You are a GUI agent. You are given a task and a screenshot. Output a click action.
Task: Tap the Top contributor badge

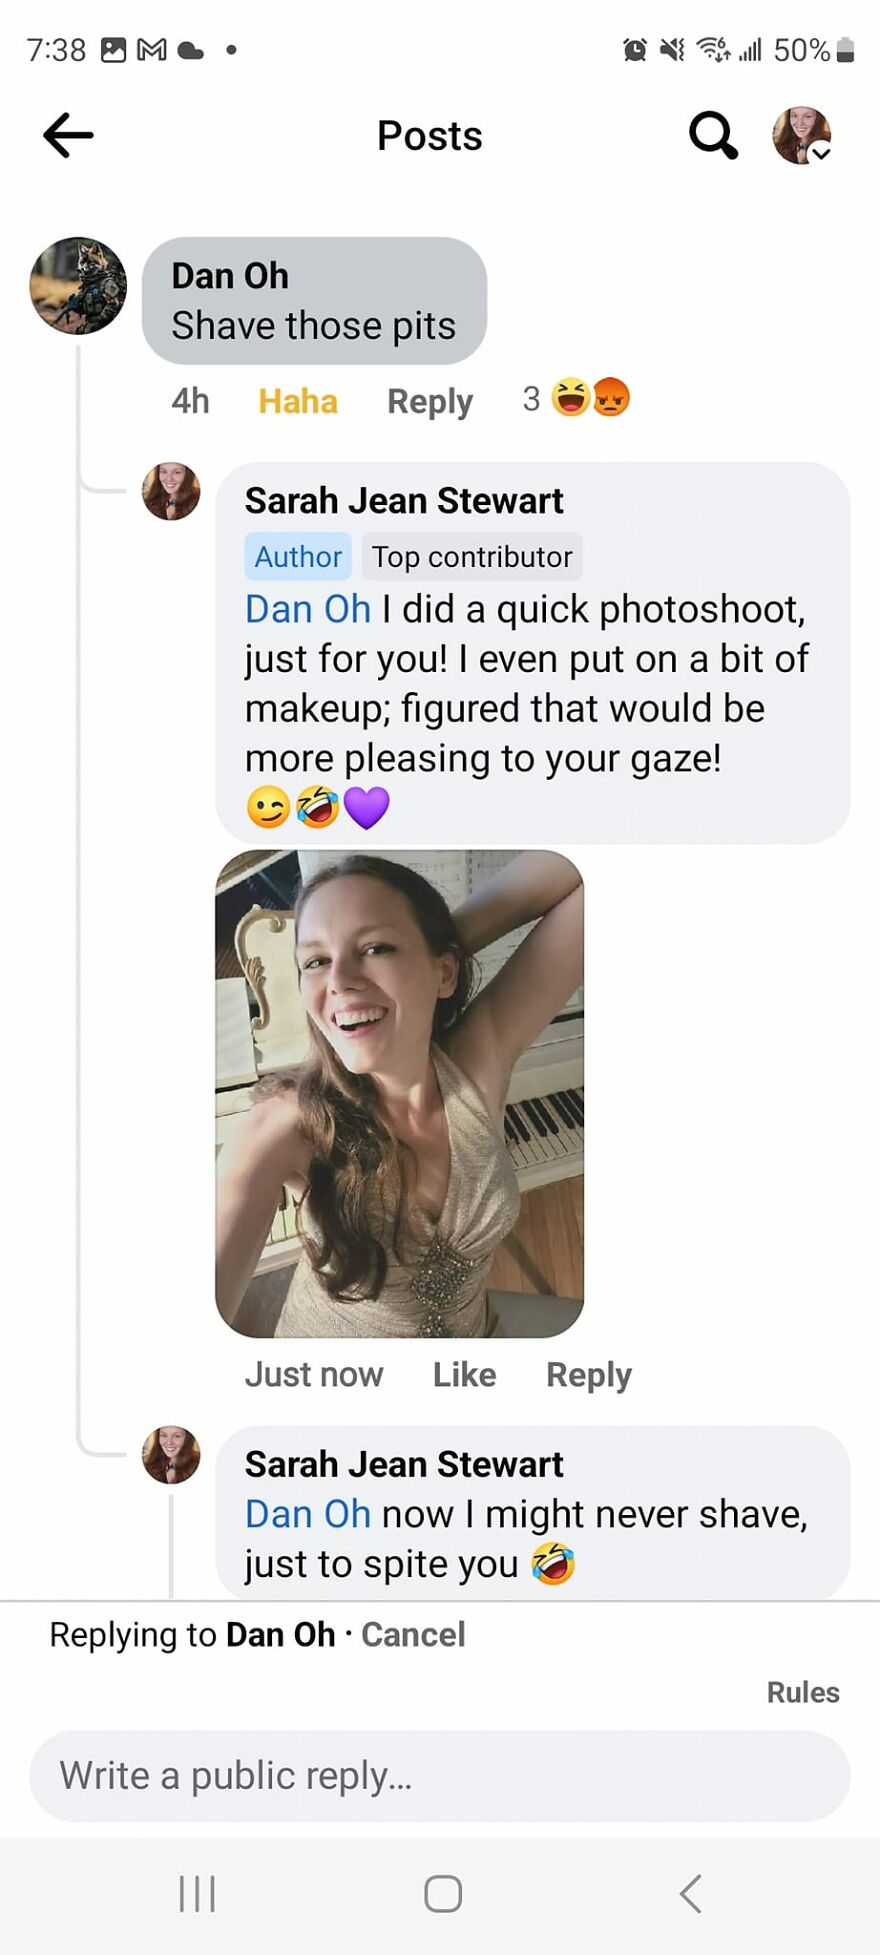[x=472, y=556]
